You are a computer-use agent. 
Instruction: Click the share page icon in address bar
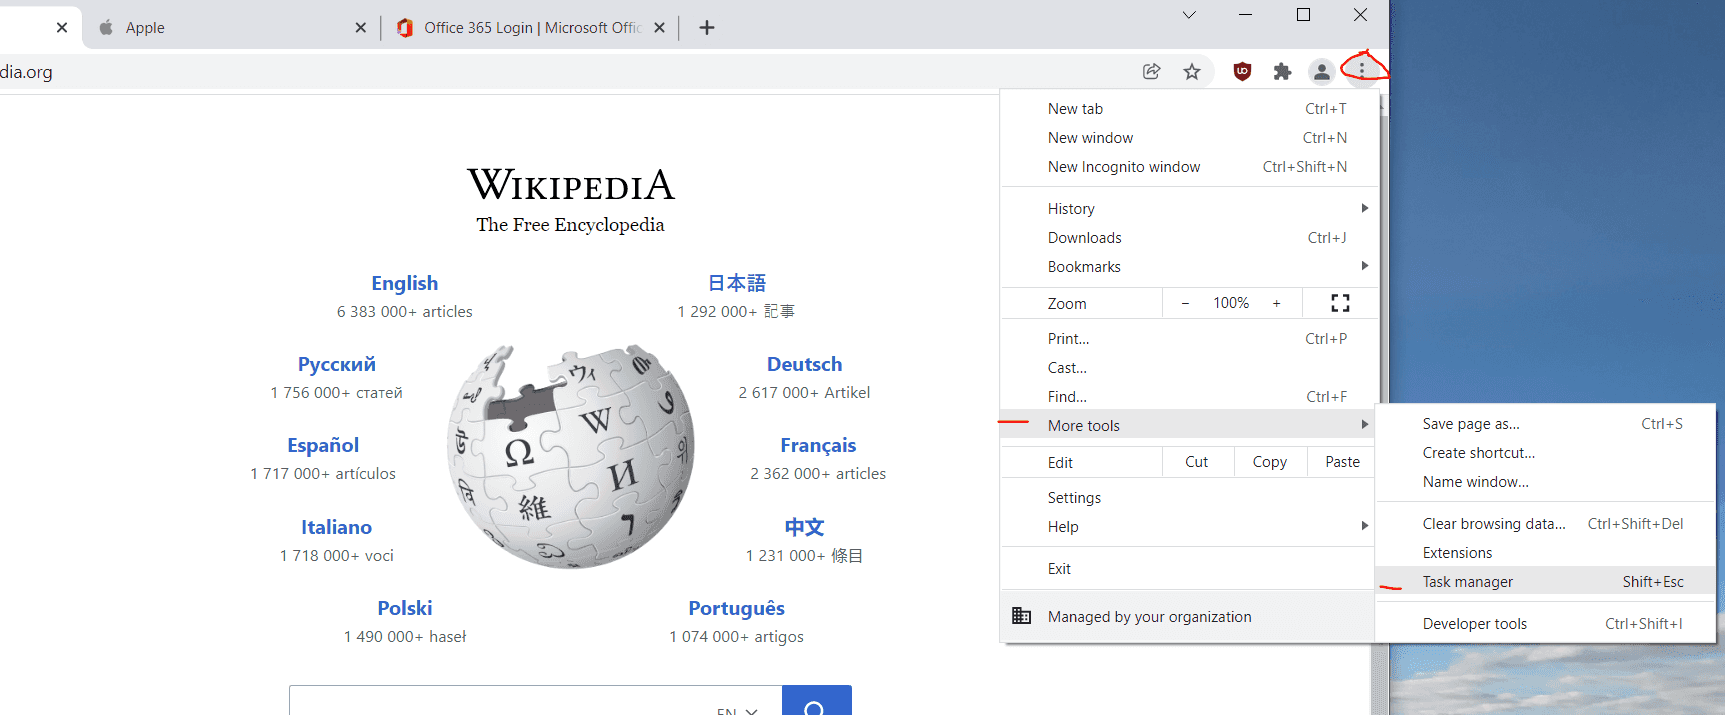(1151, 71)
